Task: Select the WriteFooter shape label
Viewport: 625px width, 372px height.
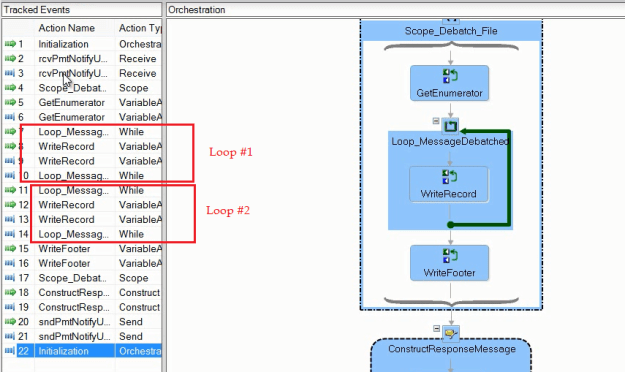Action: pos(450,273)
